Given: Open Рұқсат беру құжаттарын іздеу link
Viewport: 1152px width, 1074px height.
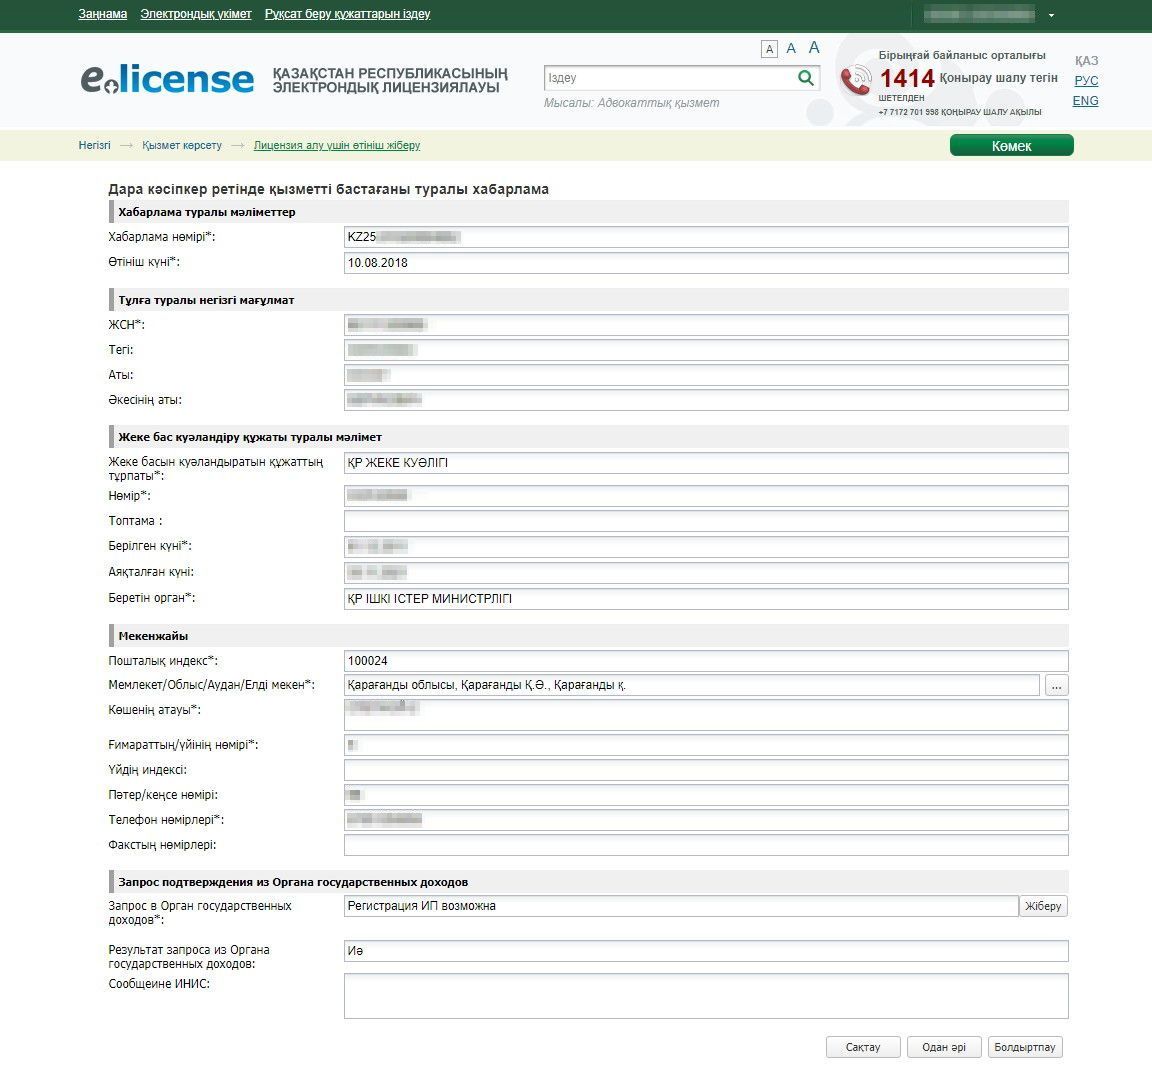Looking at the screenshot, I should pyautogui.click(x=348, y=14).
